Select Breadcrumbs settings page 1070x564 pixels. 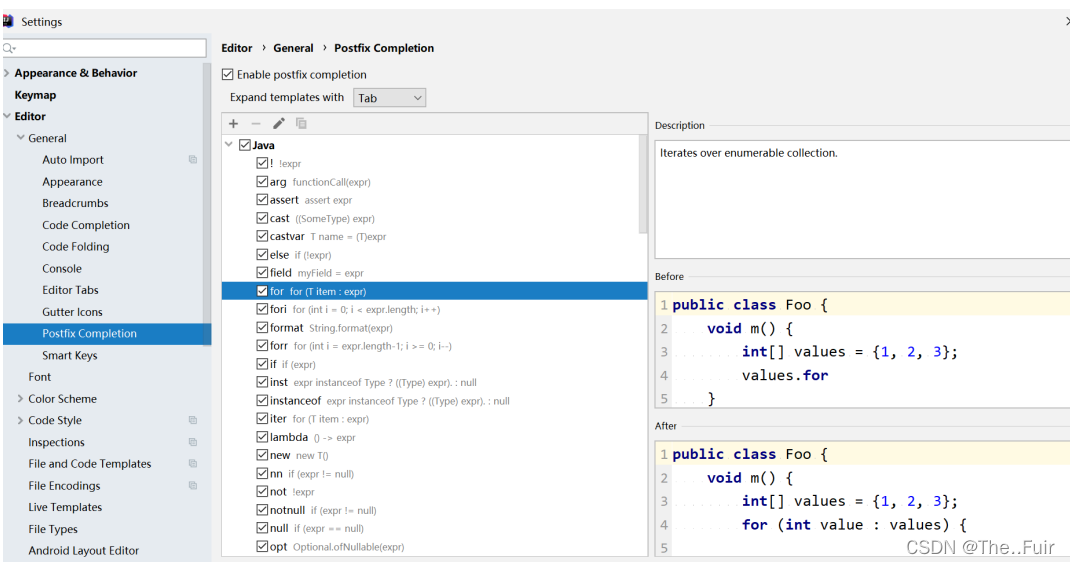point(75,203)
